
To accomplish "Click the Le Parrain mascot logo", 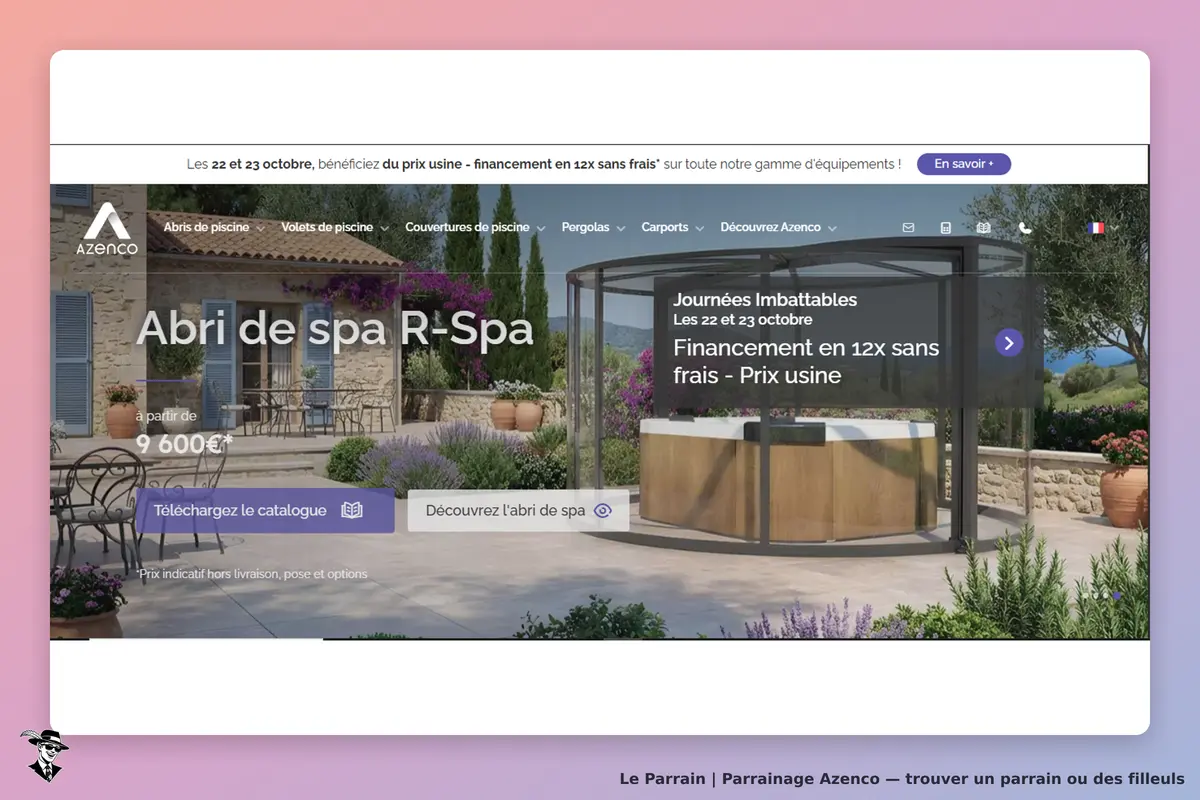I will 44,755.
